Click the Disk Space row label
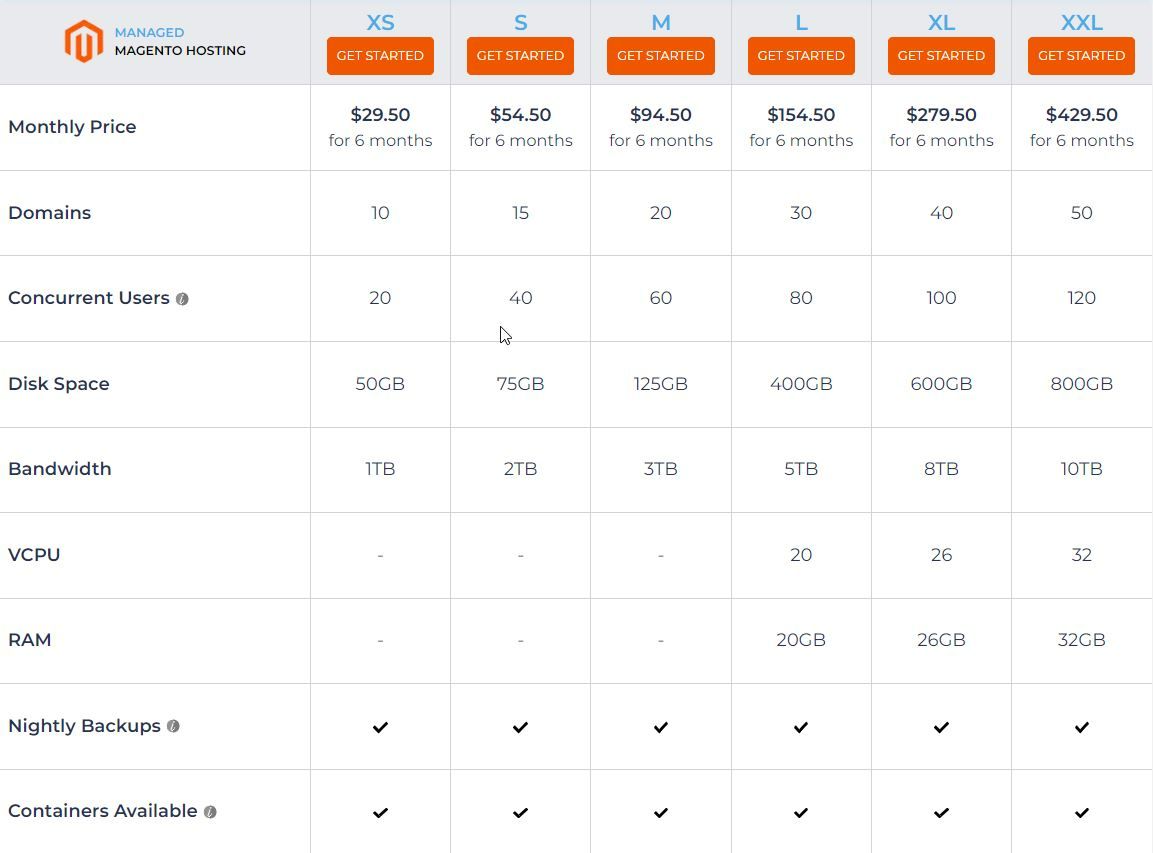1153x853 pixels. pos(60,383)
